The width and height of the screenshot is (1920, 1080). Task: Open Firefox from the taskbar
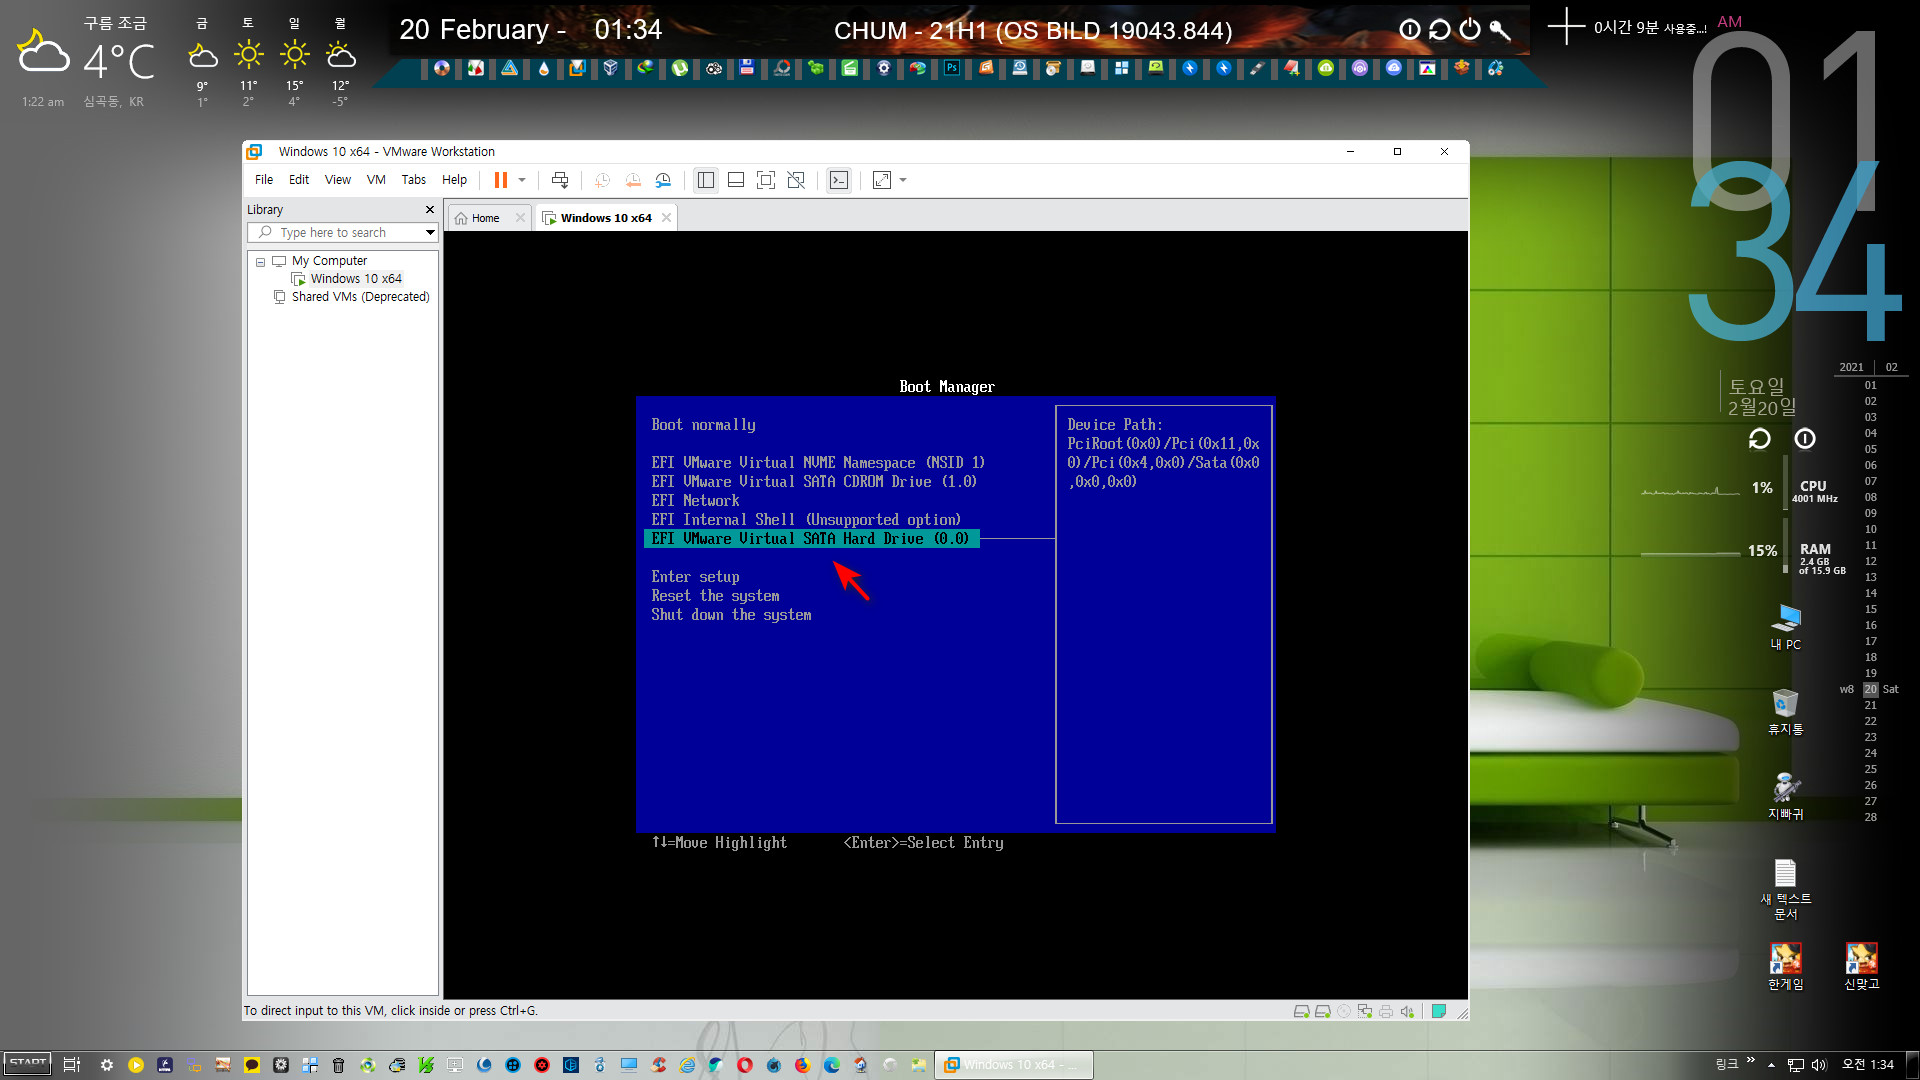tap(802, 1065)
